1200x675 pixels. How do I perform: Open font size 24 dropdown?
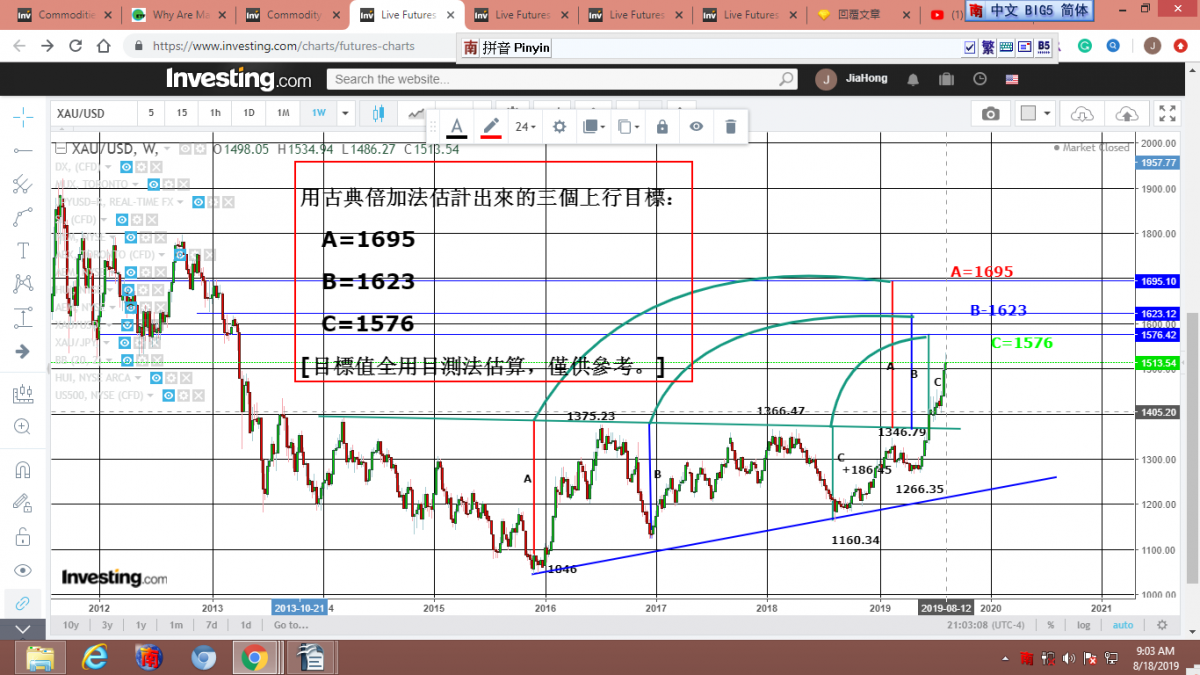[525, 127]
